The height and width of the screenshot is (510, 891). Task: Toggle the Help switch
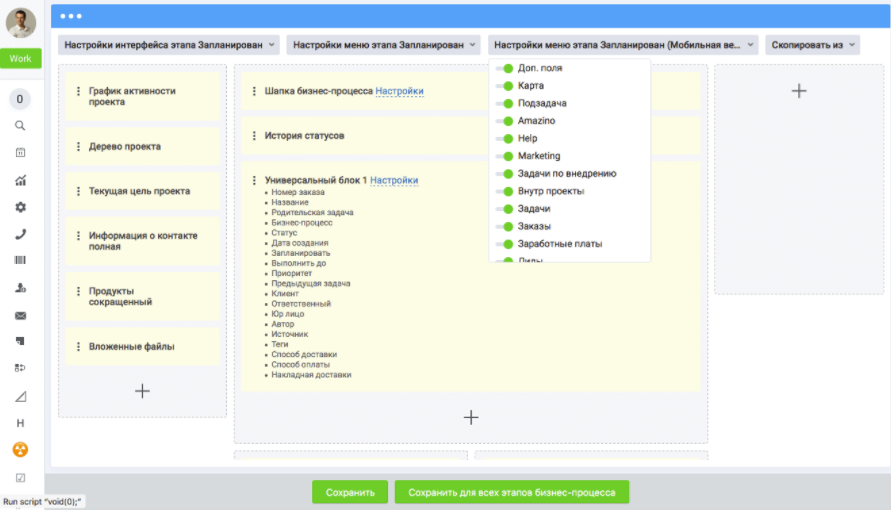tap(505, 139)
